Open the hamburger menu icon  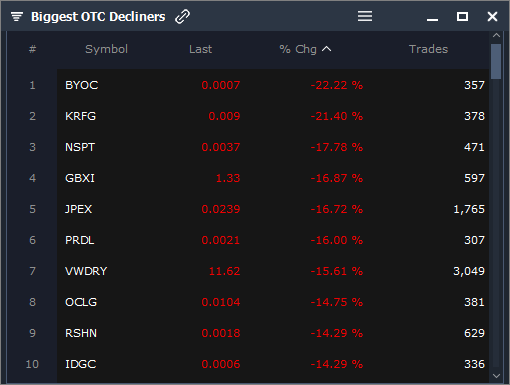(365, 16)
